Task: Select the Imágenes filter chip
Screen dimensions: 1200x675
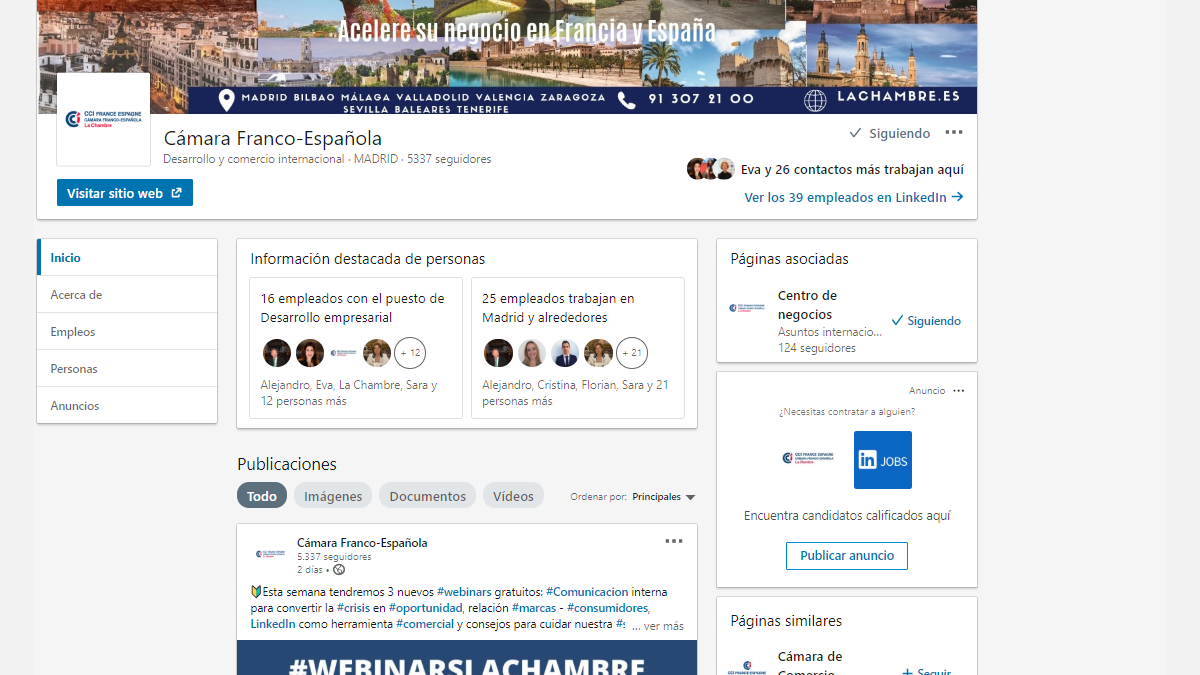Action: (333, 496)
